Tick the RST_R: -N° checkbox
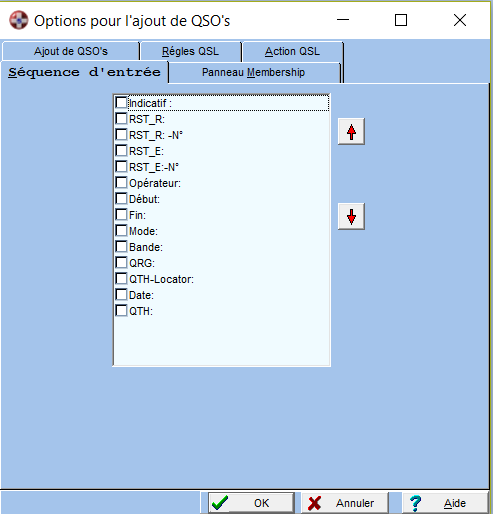 click(x=121, y=135)
